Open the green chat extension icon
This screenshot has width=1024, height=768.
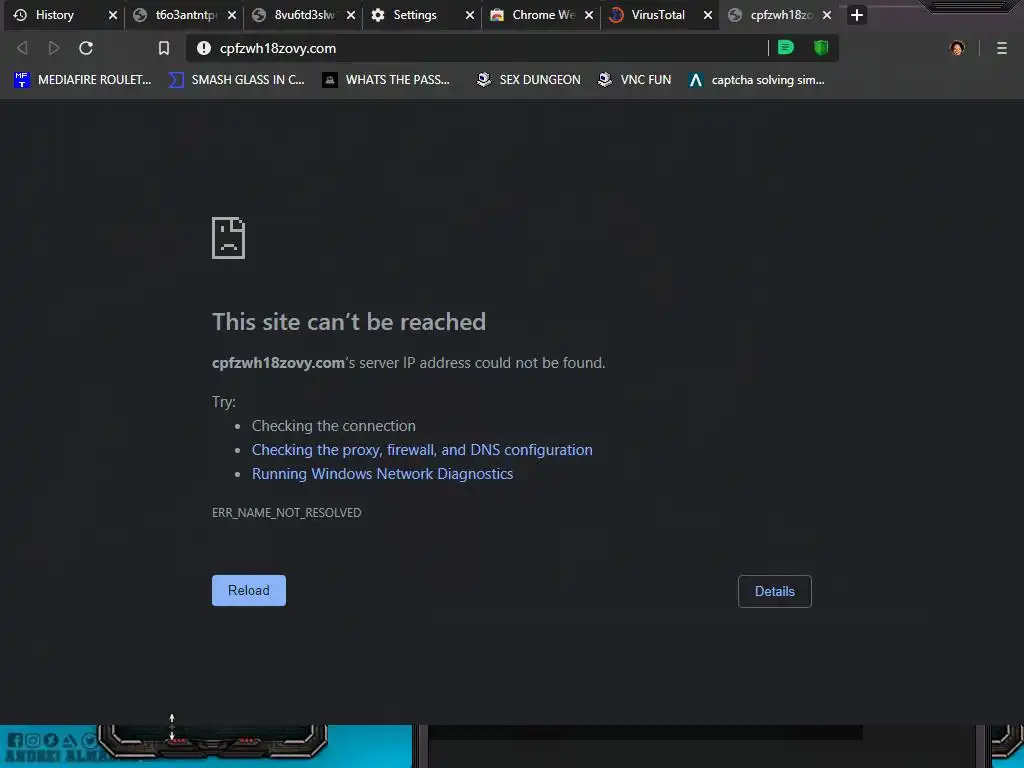coord(786,48)
